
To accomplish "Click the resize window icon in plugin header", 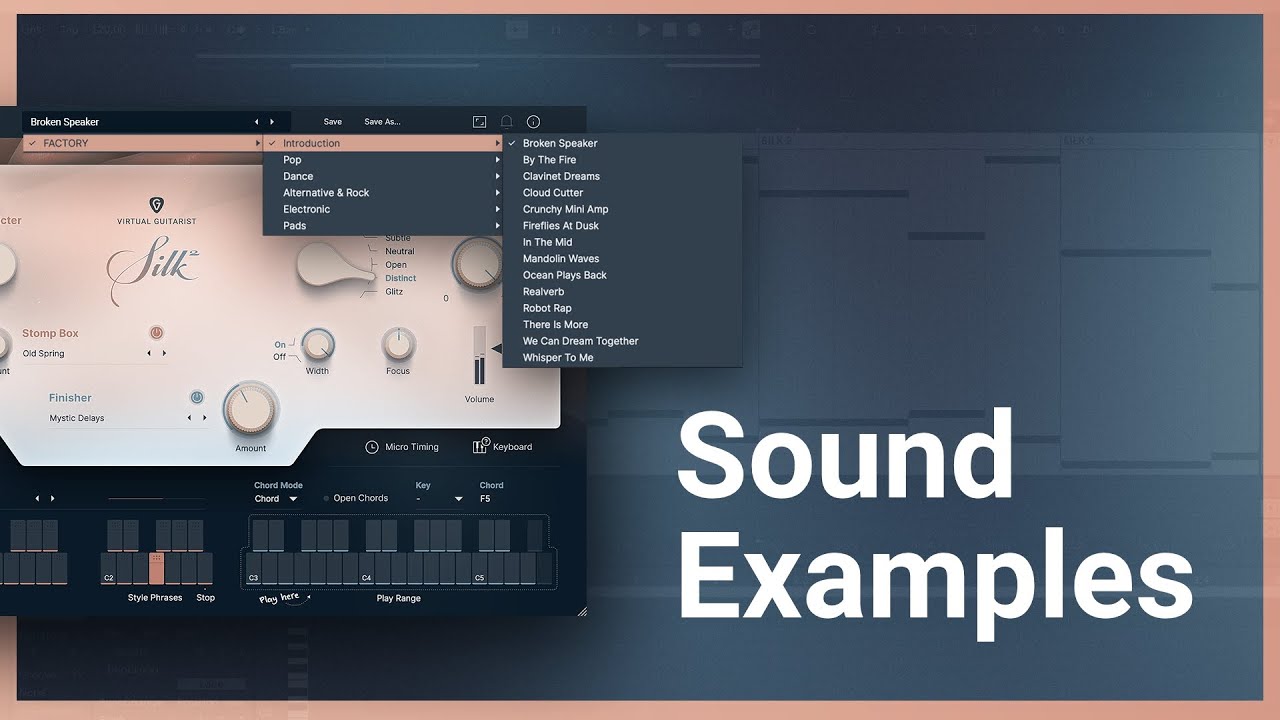I will tap(480, 122).
